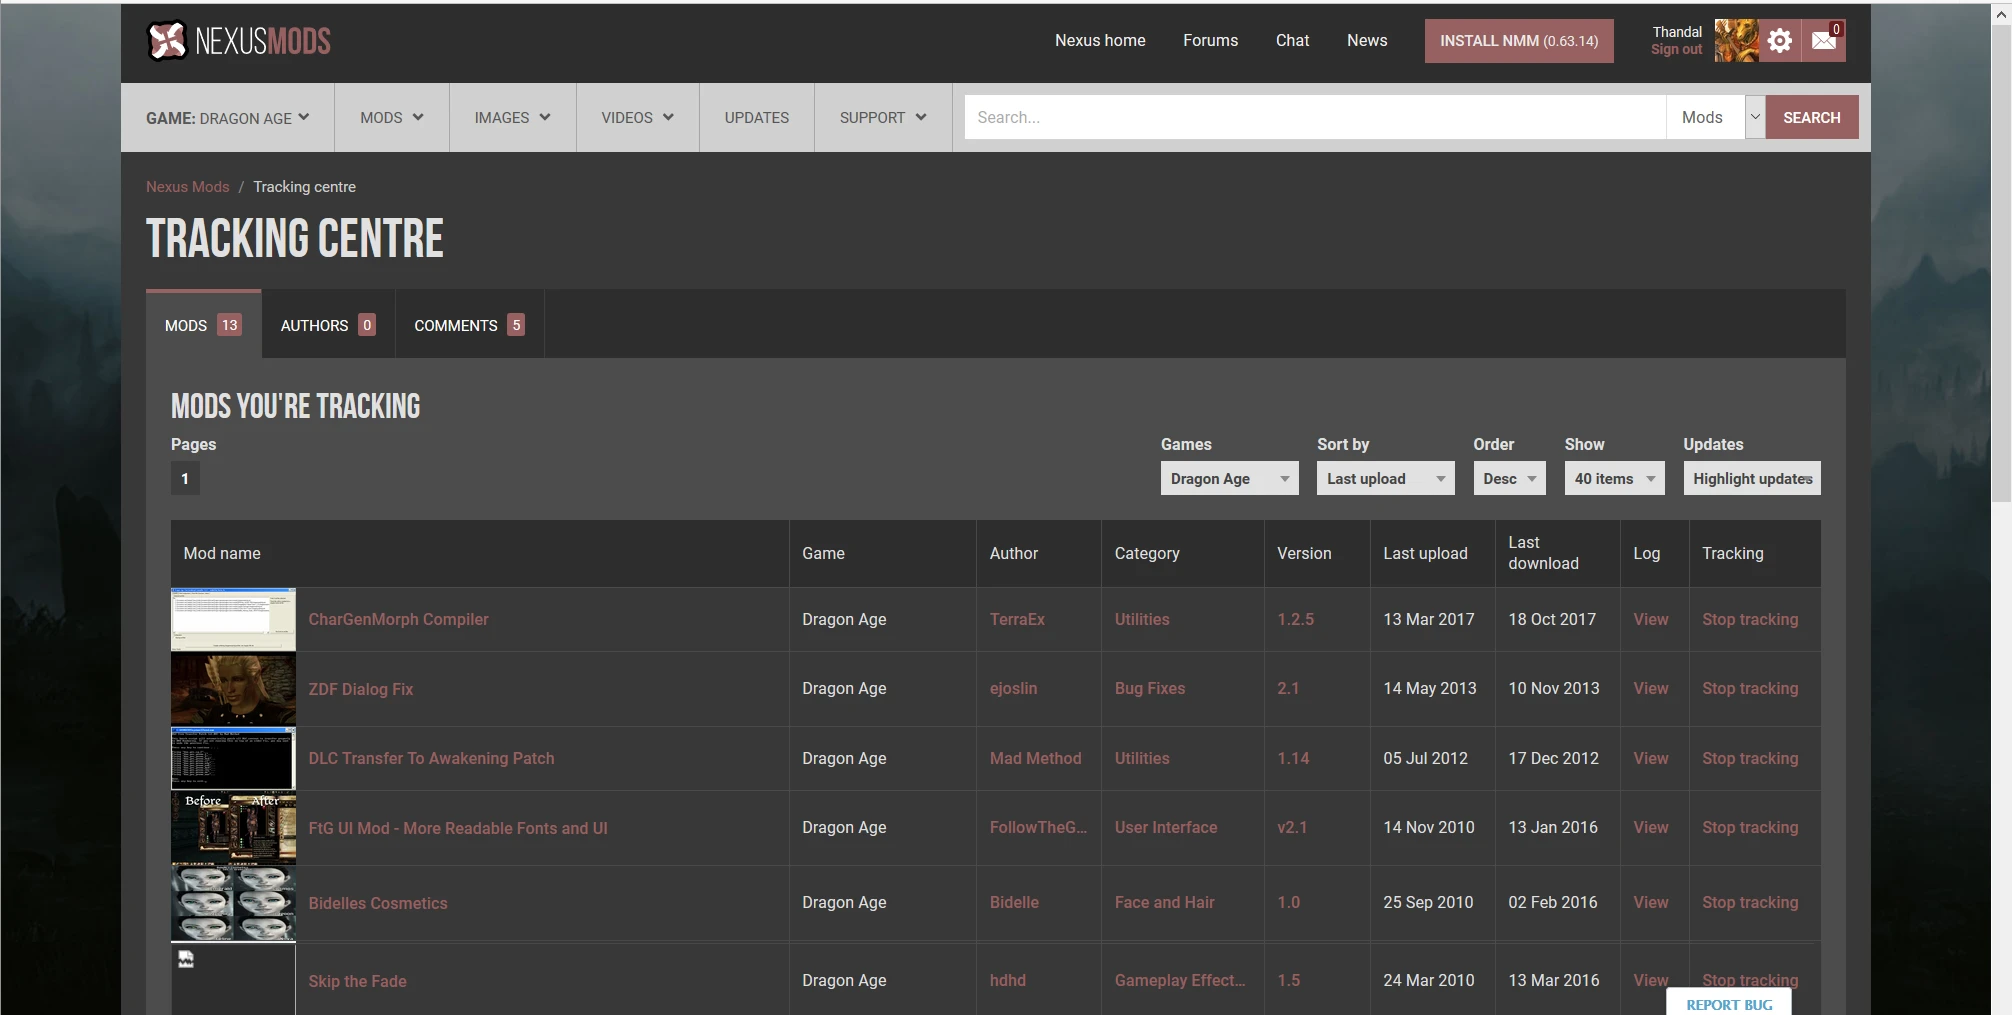The height and width of the screenshot is (1015, 2012).
Task: Stop tracking DLC Transfer To Awakening Patch
Action: click(x=1750, y=759)
